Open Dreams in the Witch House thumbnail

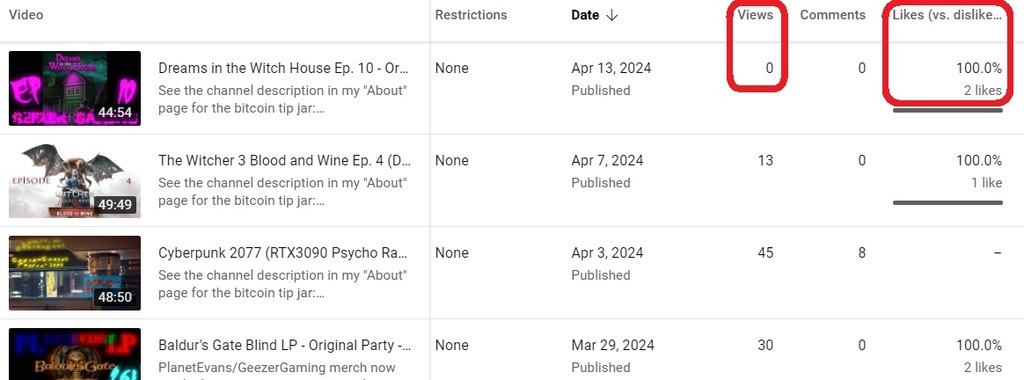point(74,88)
